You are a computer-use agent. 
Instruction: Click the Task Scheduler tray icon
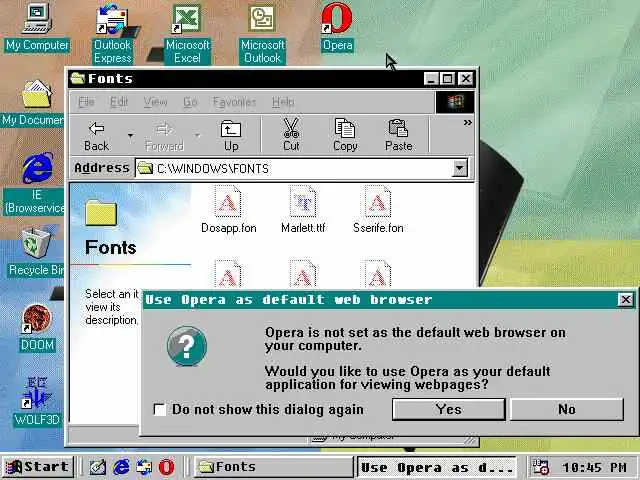(x=540, y=467)
